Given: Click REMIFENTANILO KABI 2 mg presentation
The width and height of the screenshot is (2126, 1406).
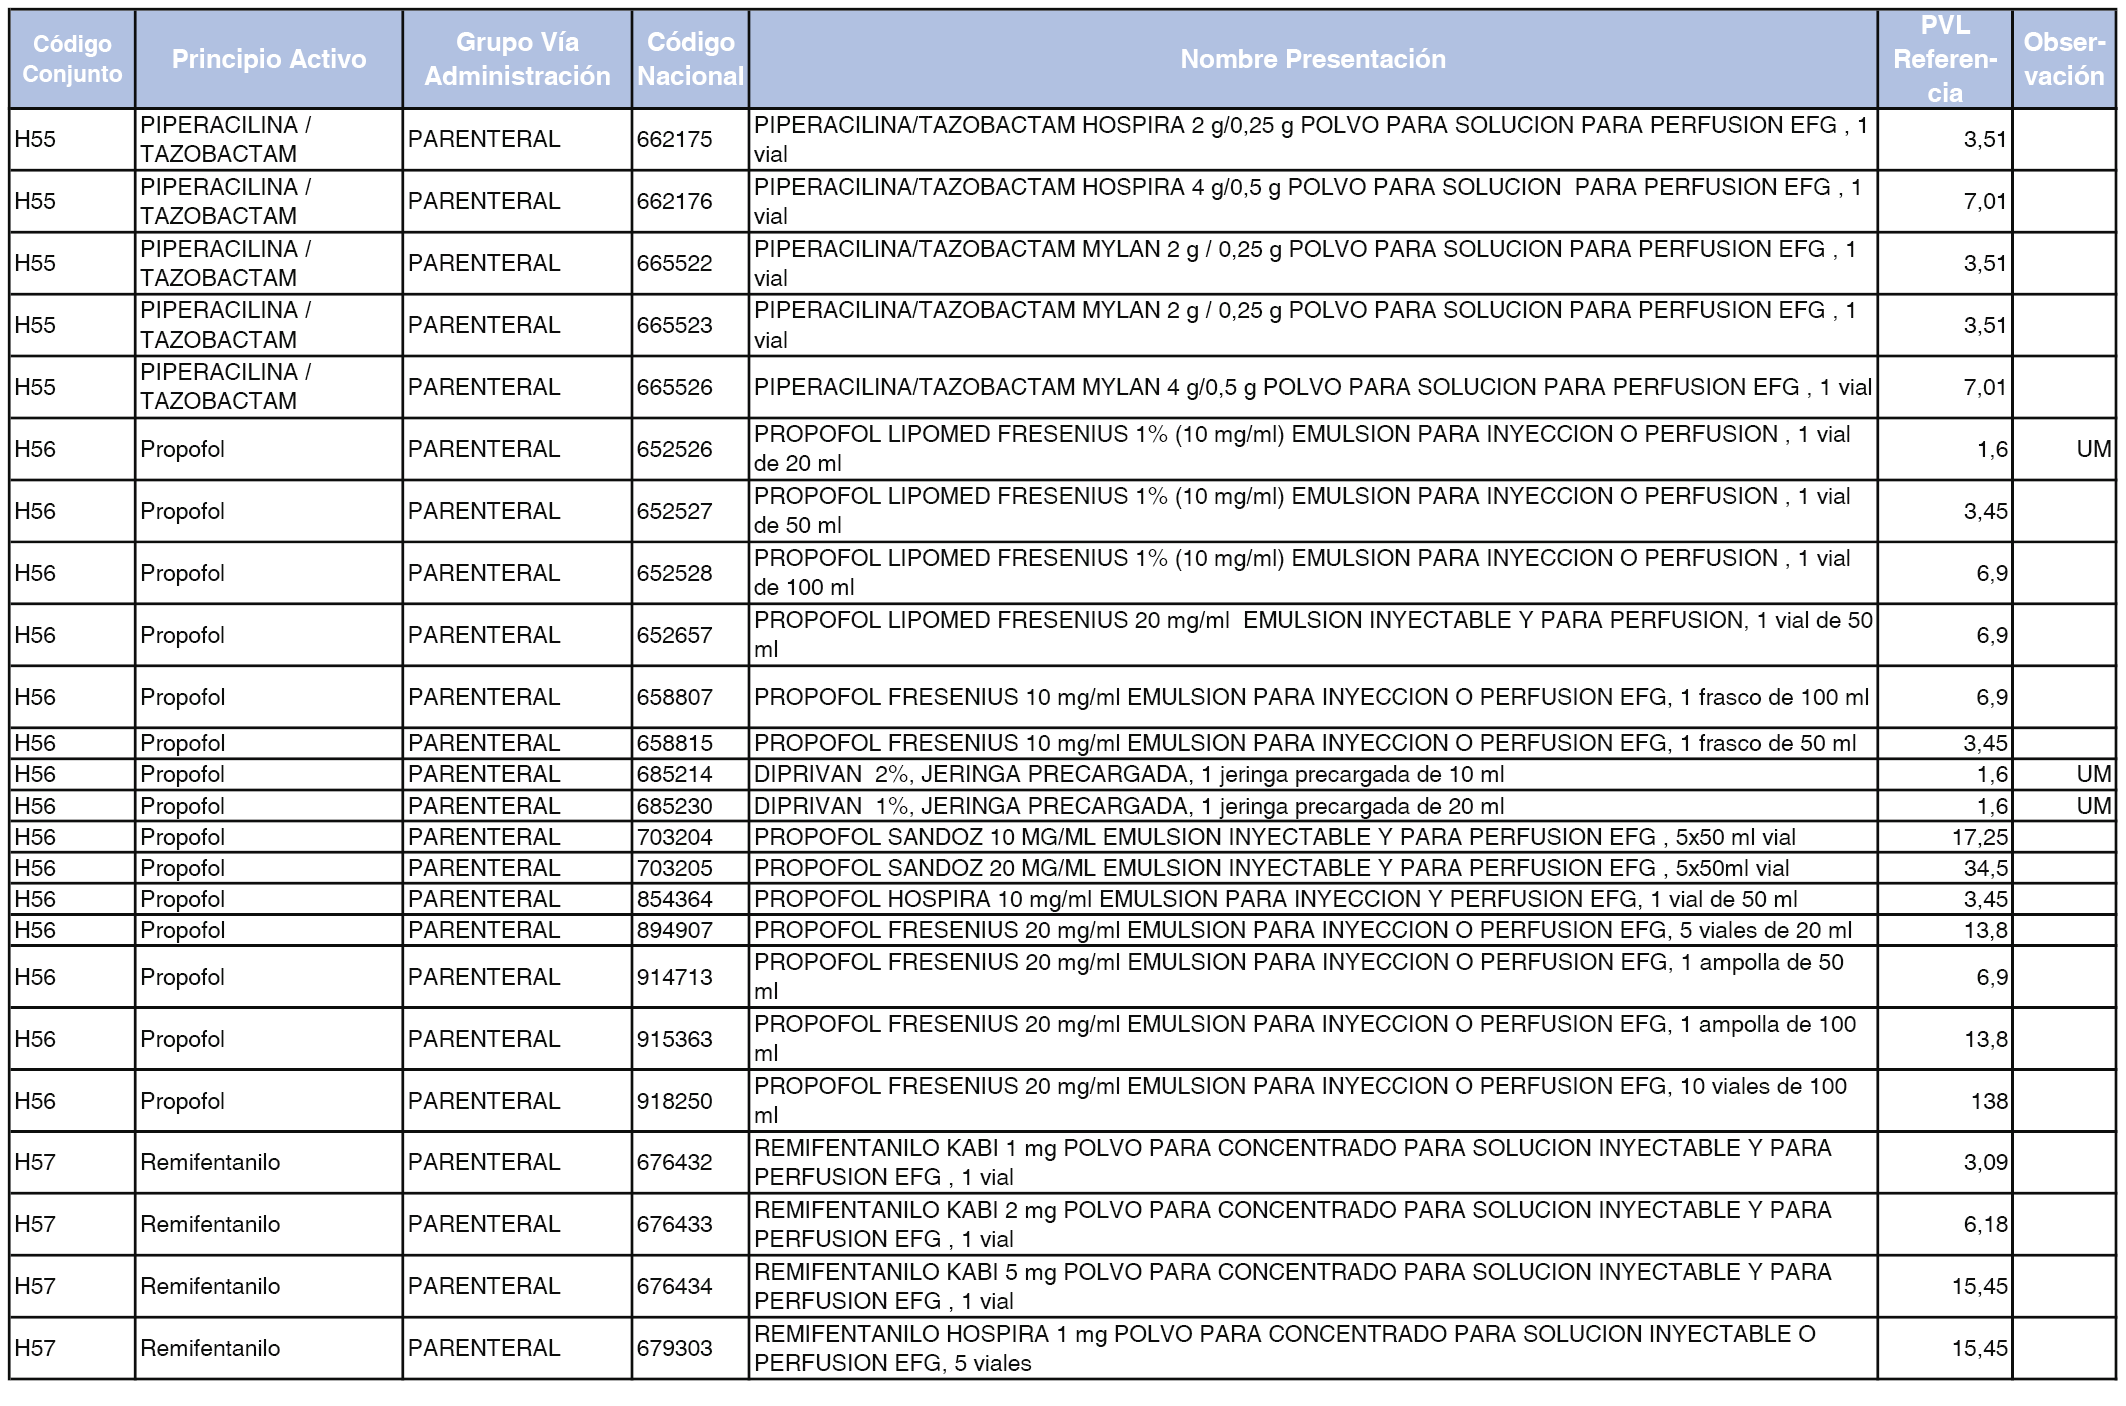Looking at the screenshot, I should click(x=1293, y=1224).
